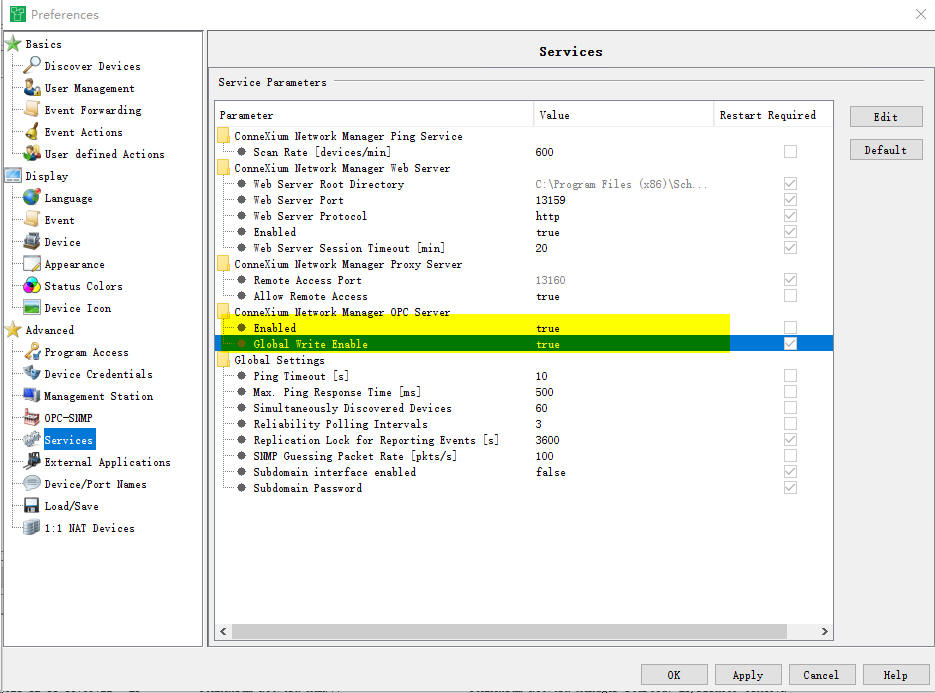The image size is (935, 693).
Task: Select OPC Server Enabled parameter row
Action: click(524, 327)
